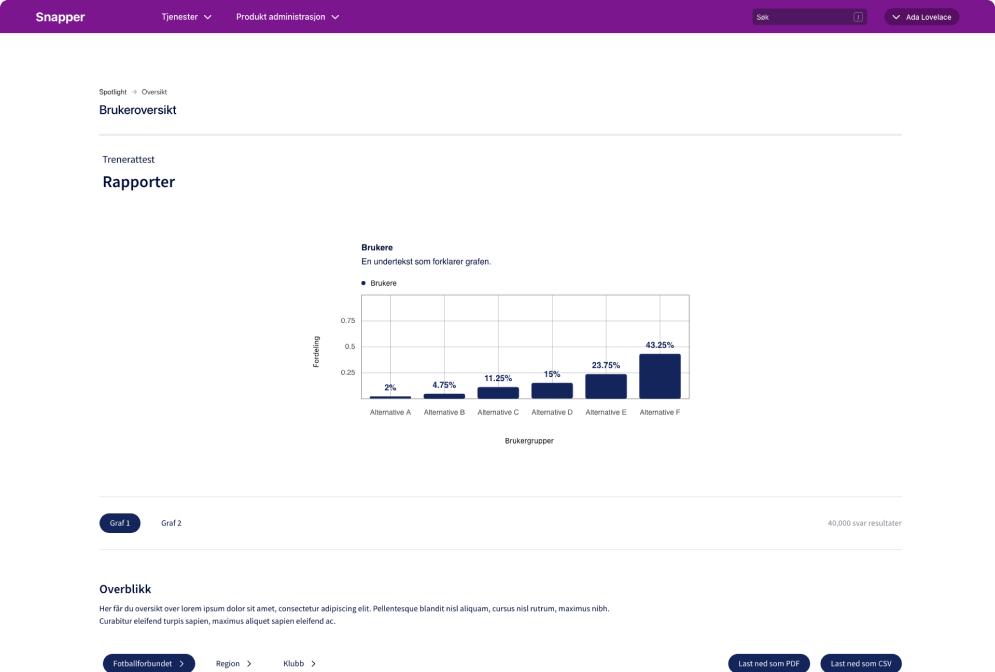This screenshot has width=995, height=672.
Task: Click the Alternative E bar in chart
Action: 605,386
